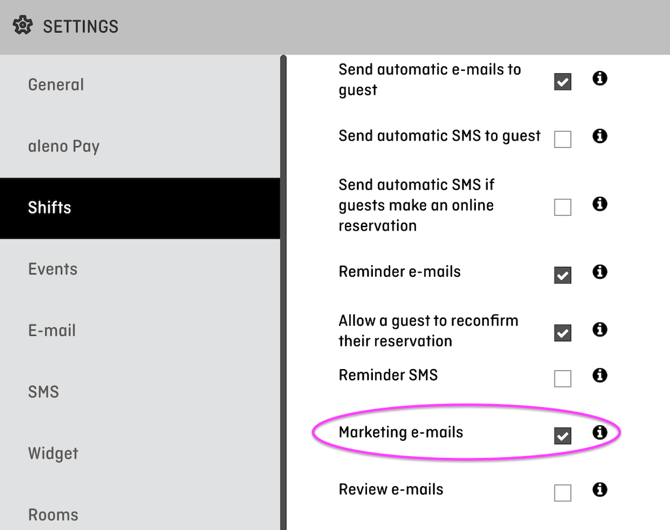Click the Send automatic SMS to guest label
The height and width of the screenshot is (530, 670).
[439, 136]
